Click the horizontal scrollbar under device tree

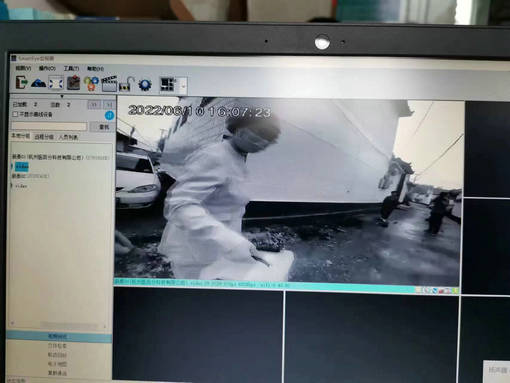click(x=59, y=324)
